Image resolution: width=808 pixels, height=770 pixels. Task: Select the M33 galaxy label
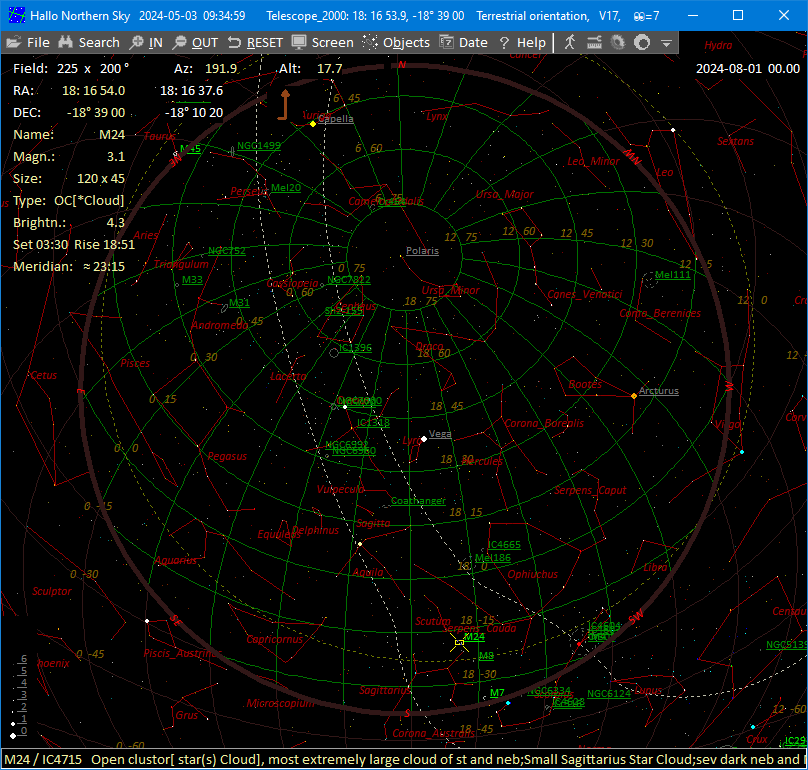click(x=192, y=280)
